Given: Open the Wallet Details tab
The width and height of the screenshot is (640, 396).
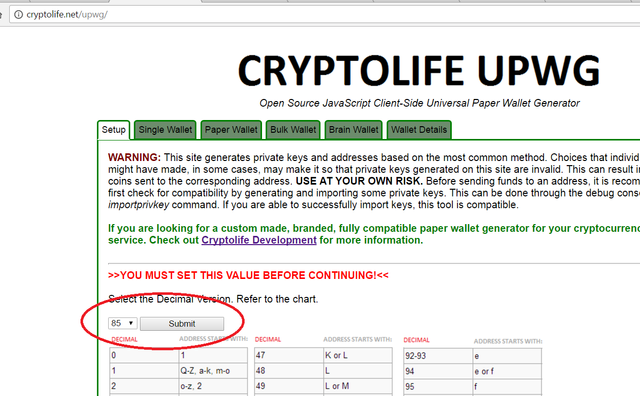Looking at the screenshot, I should click(419, 130).
